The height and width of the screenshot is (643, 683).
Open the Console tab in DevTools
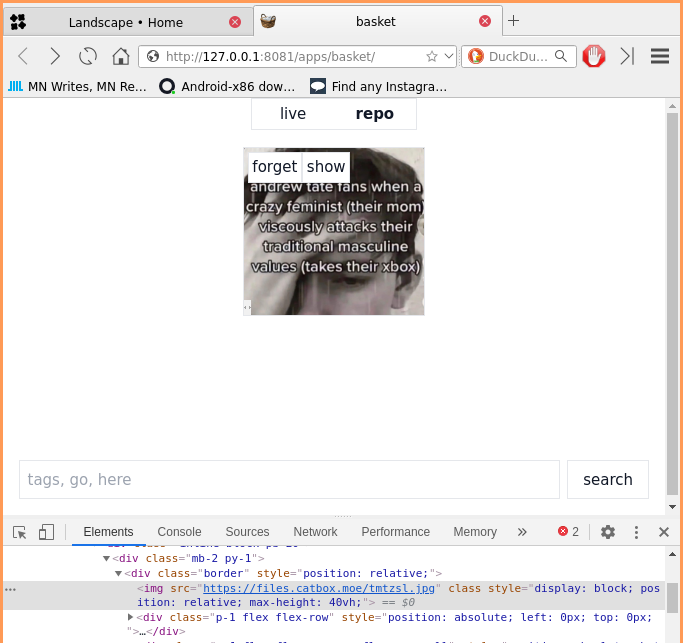(x=179, y=532)
